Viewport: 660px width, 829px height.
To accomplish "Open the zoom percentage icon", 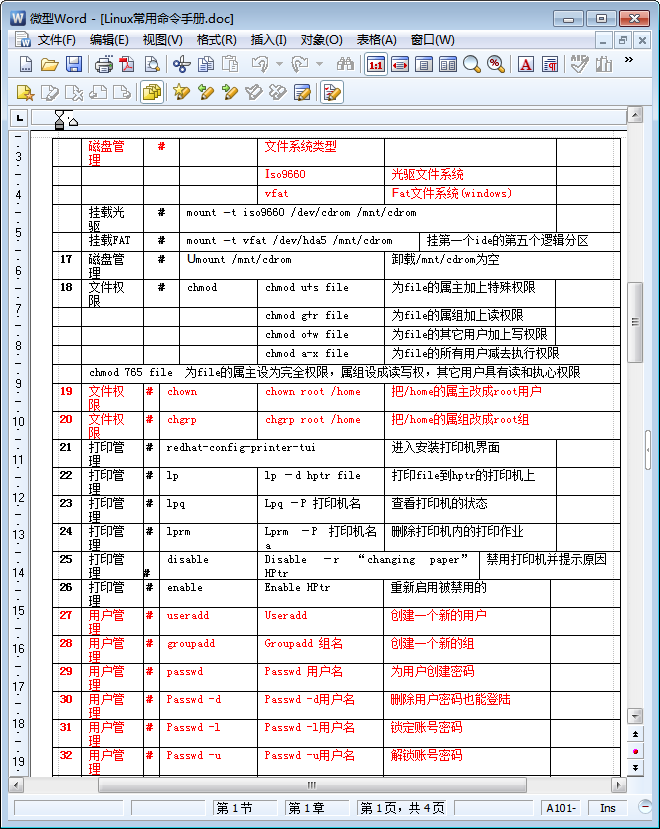I will tap(496, 65).
